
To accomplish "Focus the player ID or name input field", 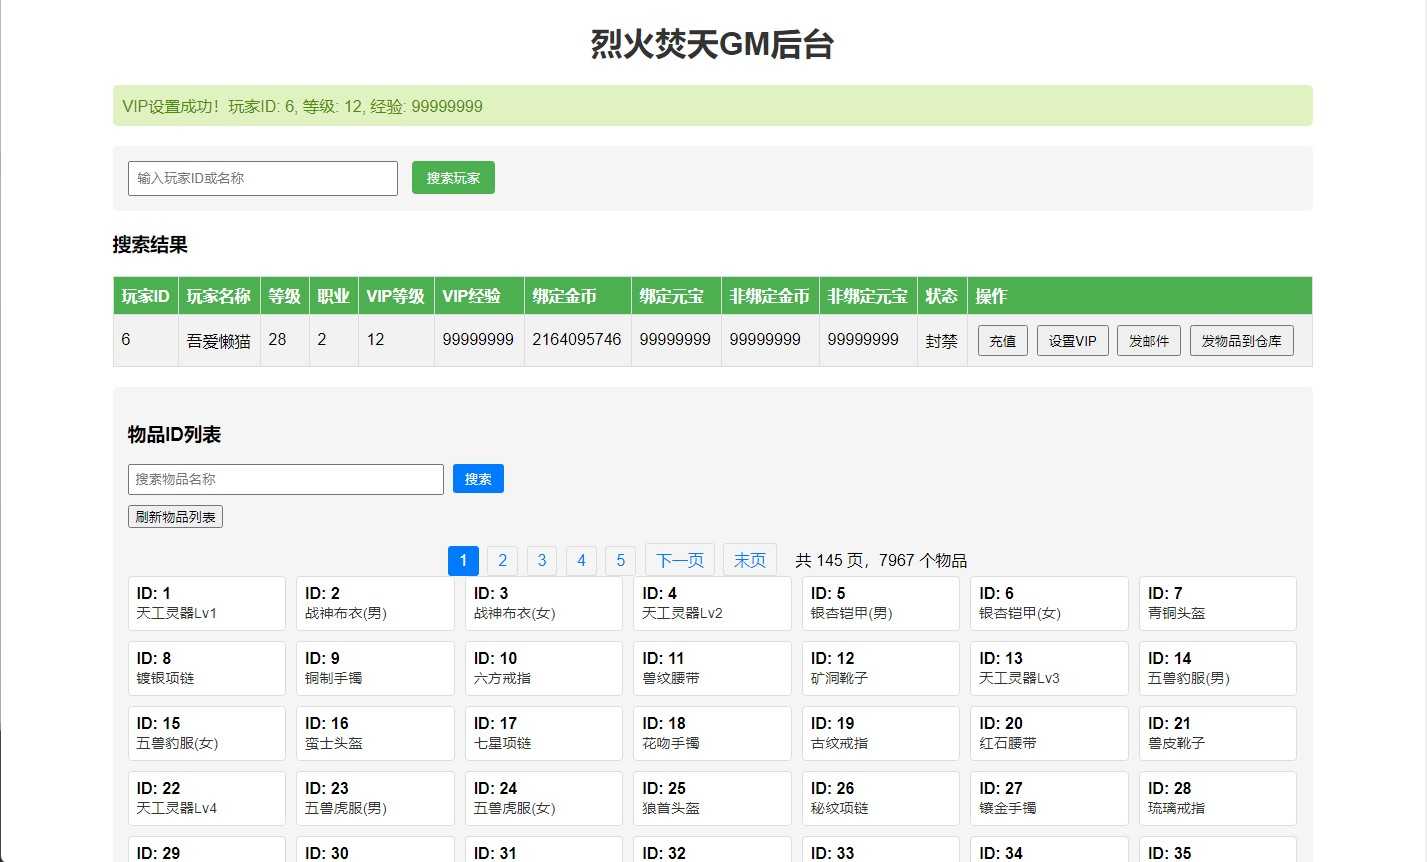I will pos(263,178).
